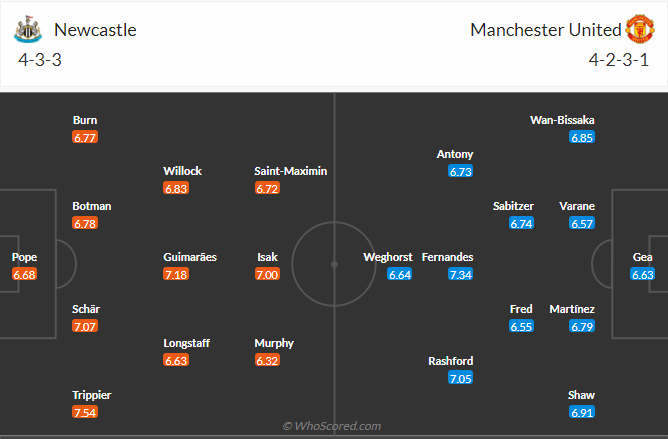The width and height of the screenshot is (668, 439).
Task: Select player name Weghorst
Action: tap(388, 257)
